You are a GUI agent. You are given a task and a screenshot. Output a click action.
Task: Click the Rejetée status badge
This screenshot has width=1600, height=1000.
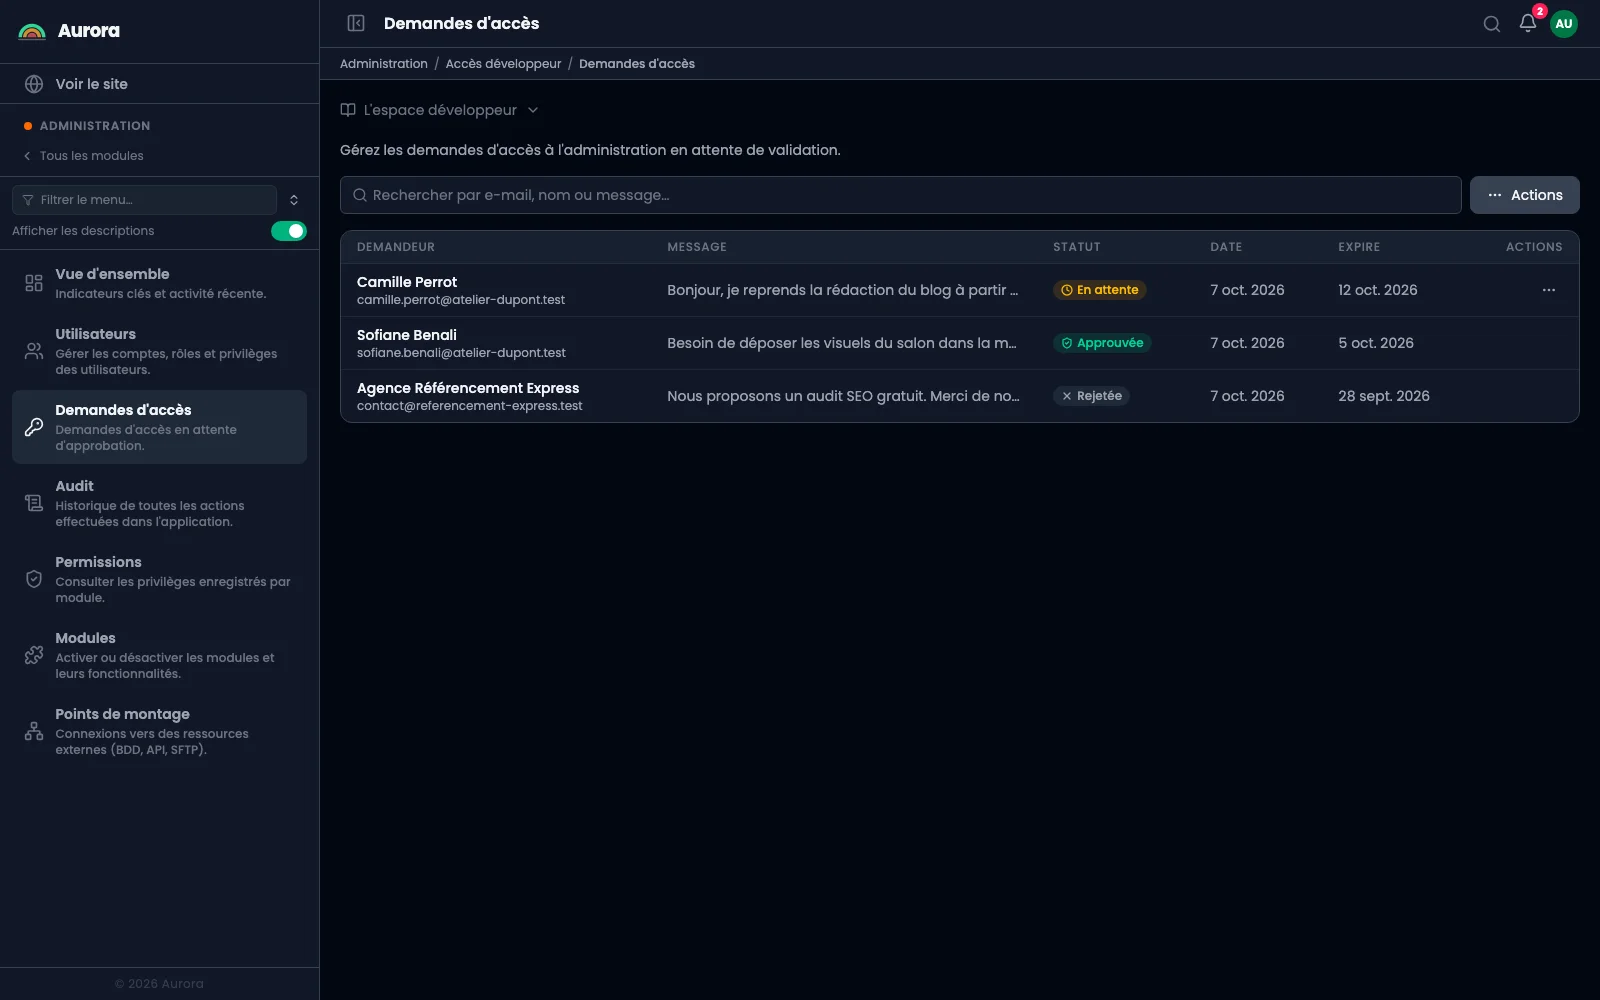tap(1091, 396)
